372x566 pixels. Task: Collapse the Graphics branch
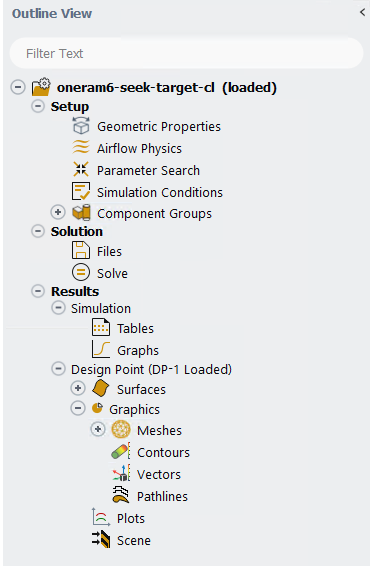[x=78, y=408]
